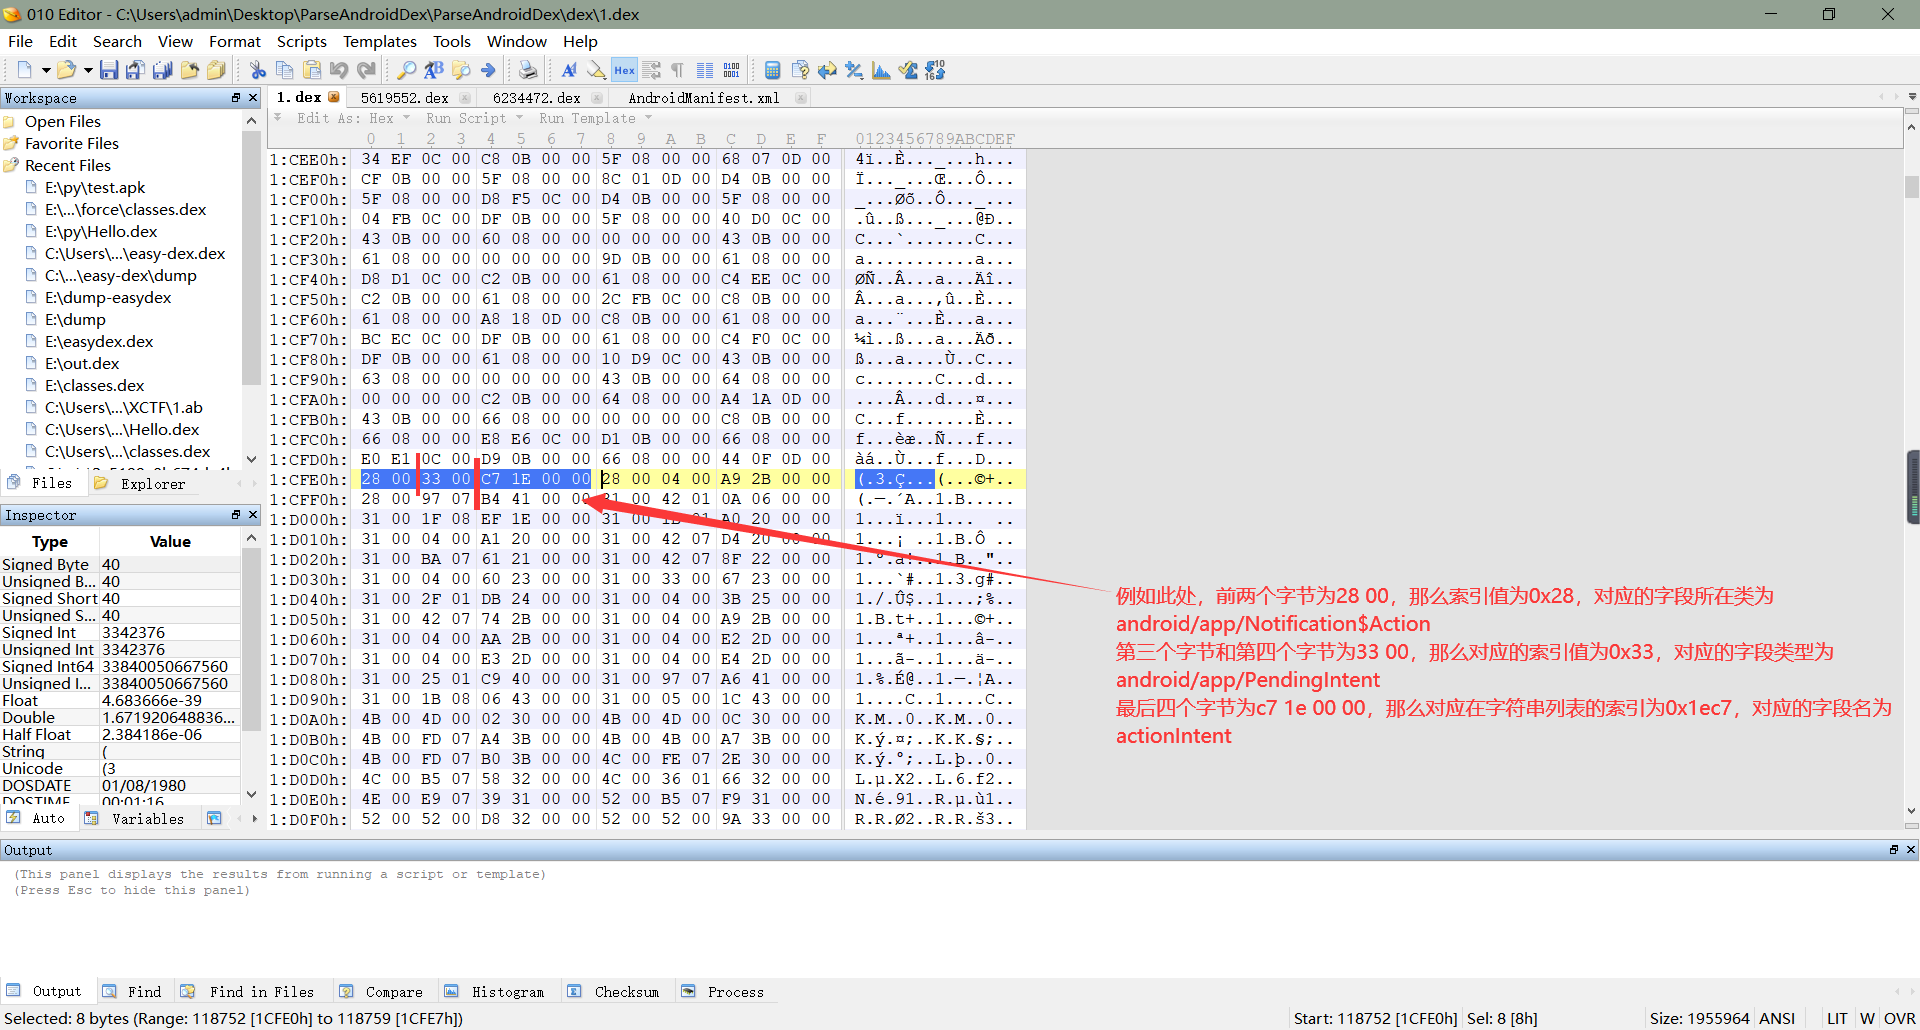Close the 6234472.dex tab
The image size is (1920, 1030).
pos(598,98)
